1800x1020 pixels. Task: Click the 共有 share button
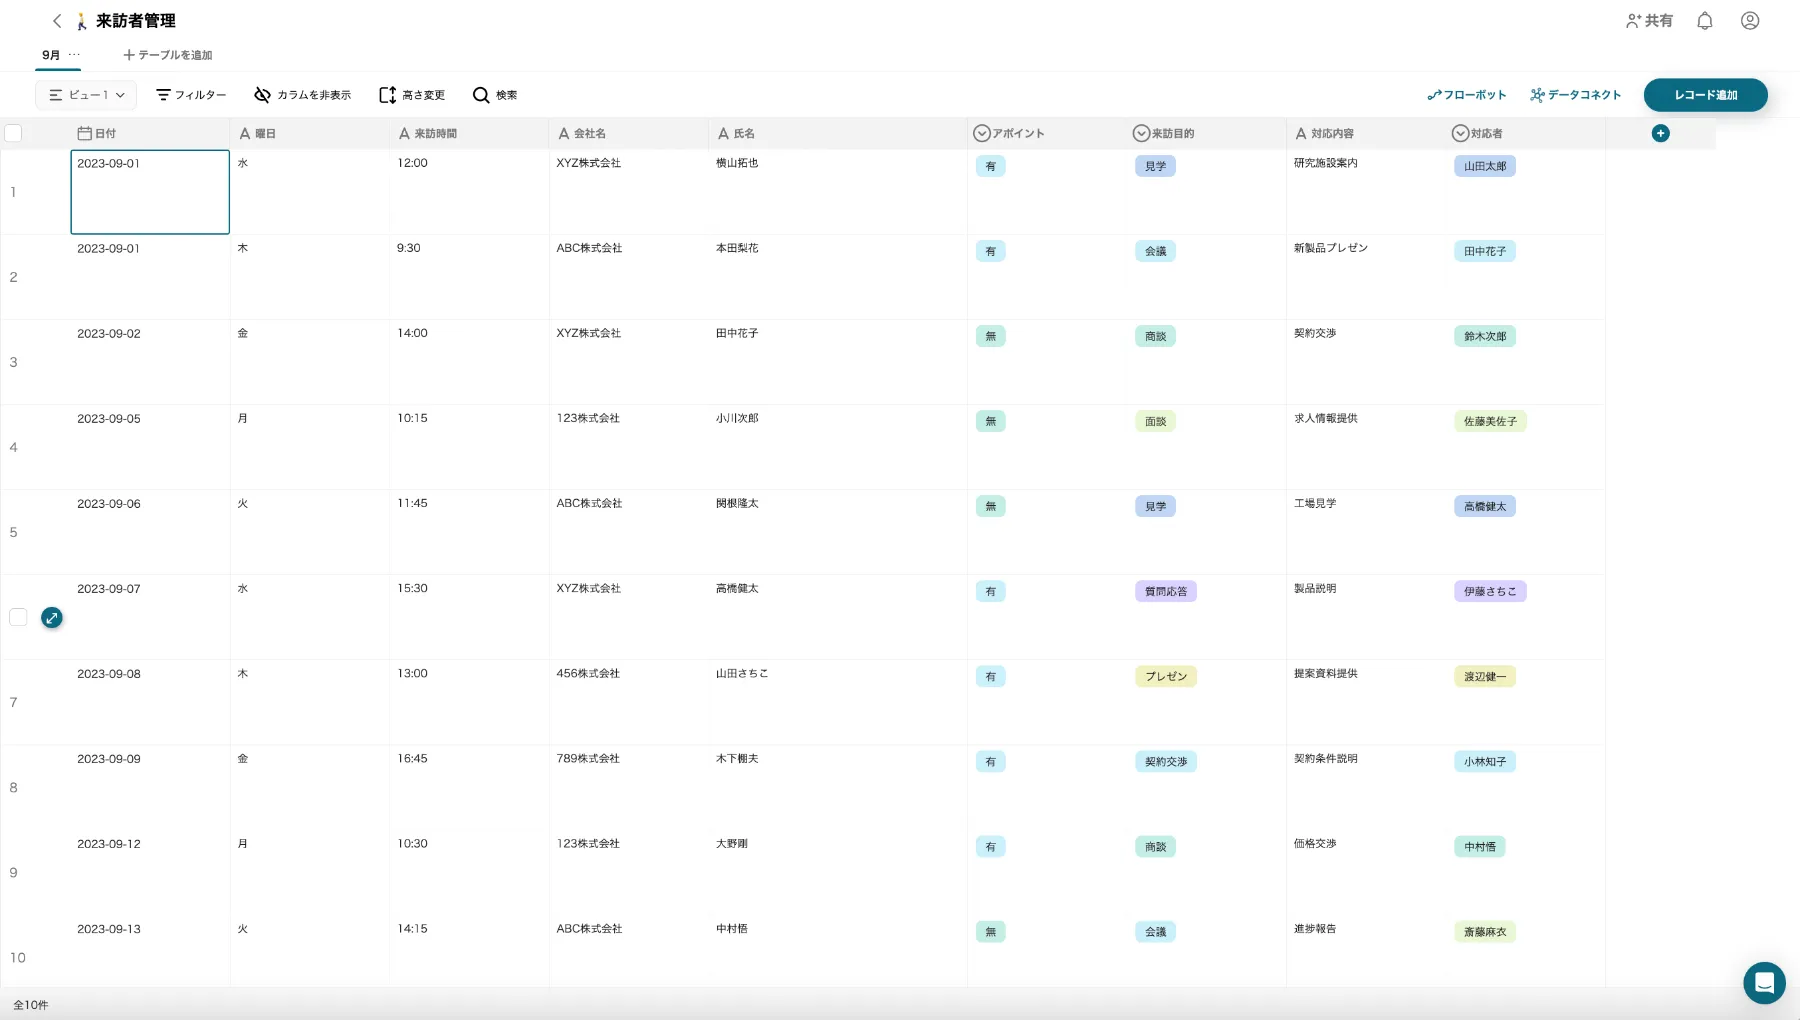click(1649, 21)
